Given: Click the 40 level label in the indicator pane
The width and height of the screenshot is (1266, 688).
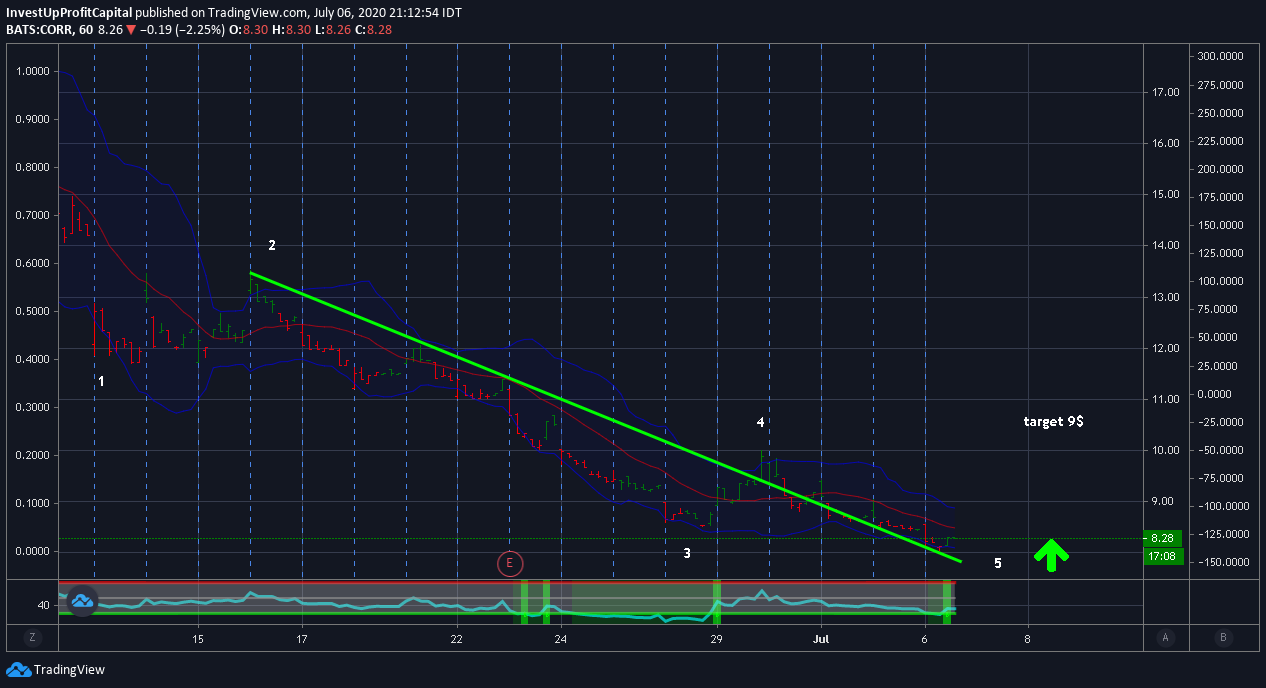Looking at the screenshot, I should (x=43, y=605).
